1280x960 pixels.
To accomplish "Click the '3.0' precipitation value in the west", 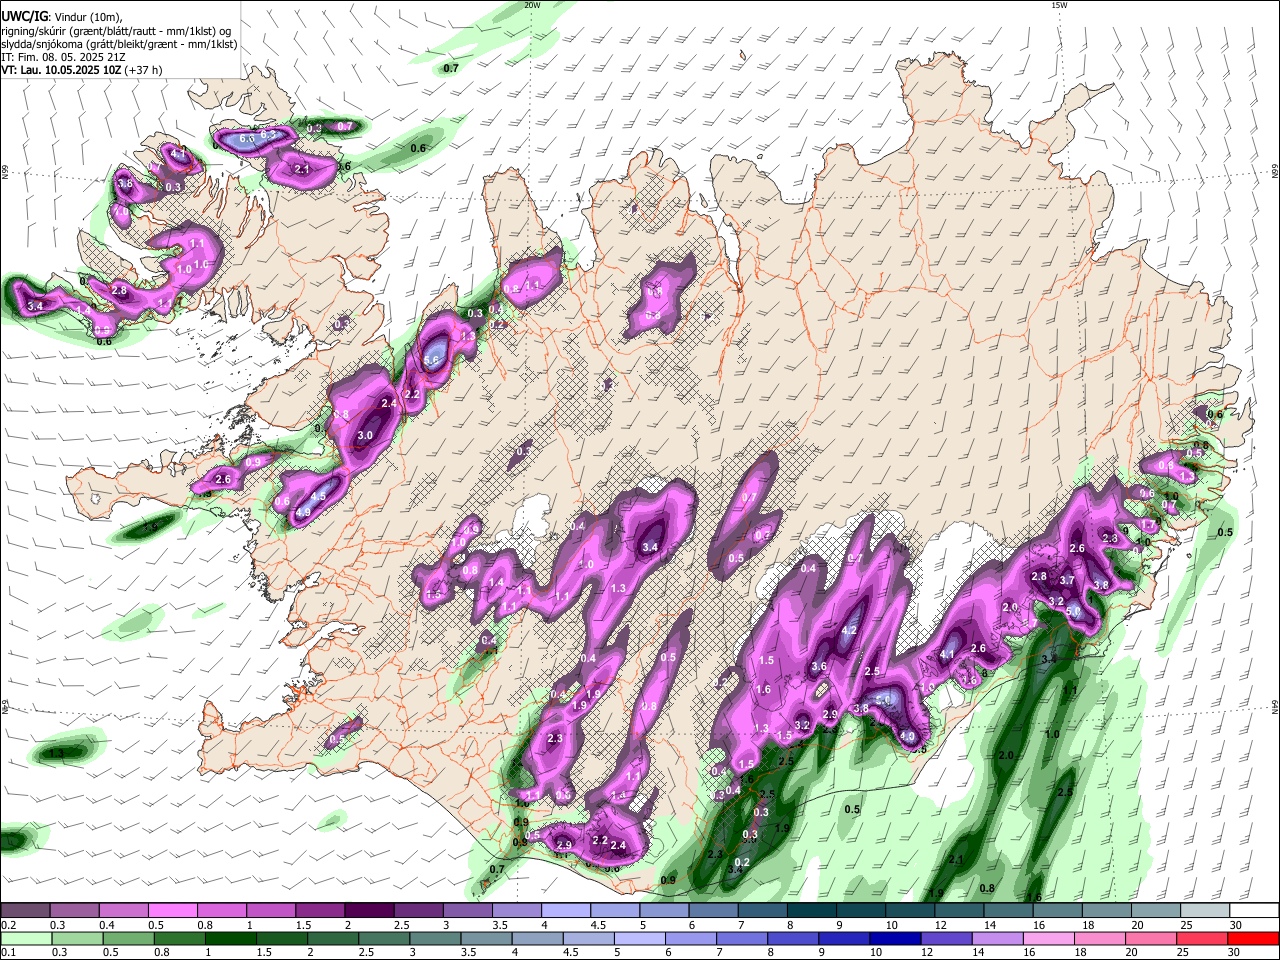I will click(x=365, y=436).
